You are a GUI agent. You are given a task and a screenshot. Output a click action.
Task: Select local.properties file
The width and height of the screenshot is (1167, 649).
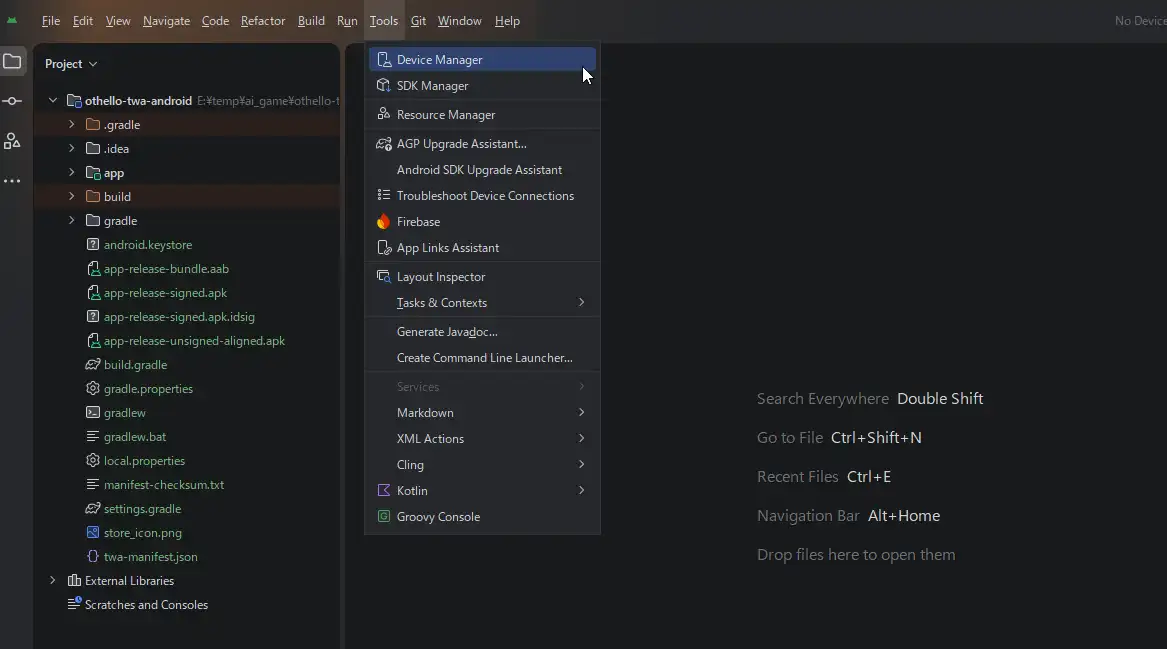[x=144, y=461]
